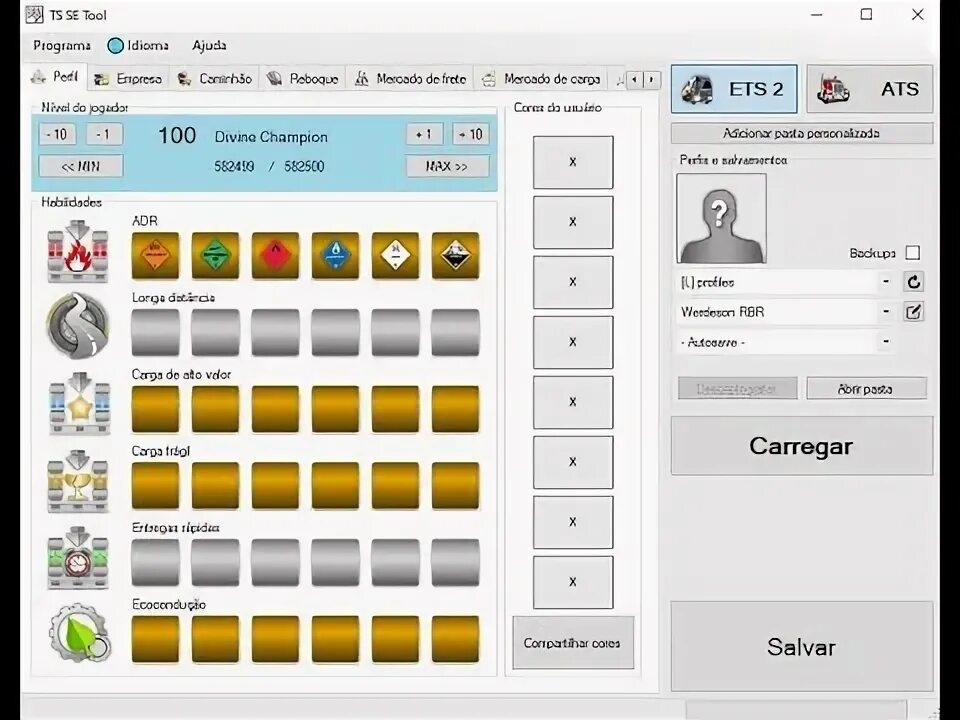Switch to the Reboque tab
This screenshot has width=960, height=720.
[304, 79]
